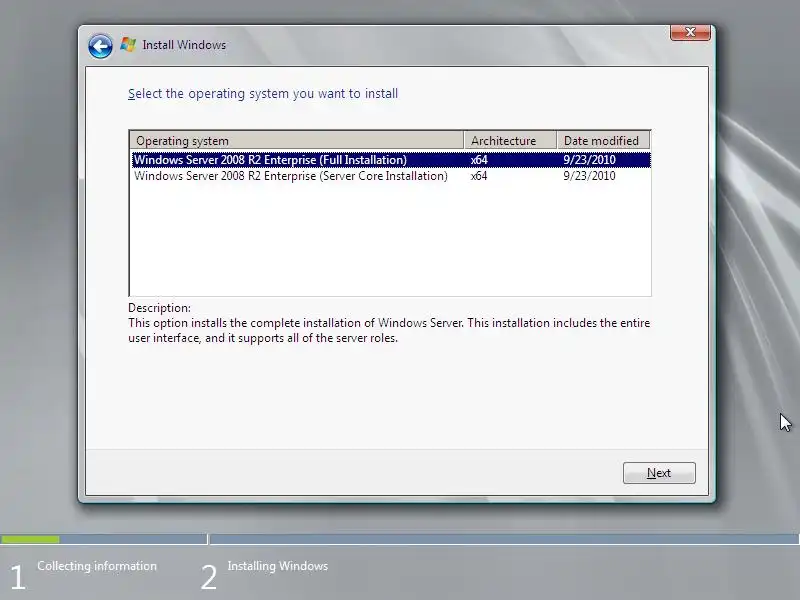Click the blue back arrow button

tap(100, 46)
